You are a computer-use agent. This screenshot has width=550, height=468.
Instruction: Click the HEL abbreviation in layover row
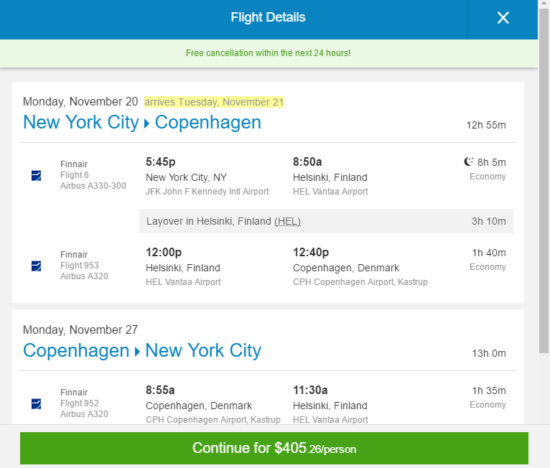point(287,221)
